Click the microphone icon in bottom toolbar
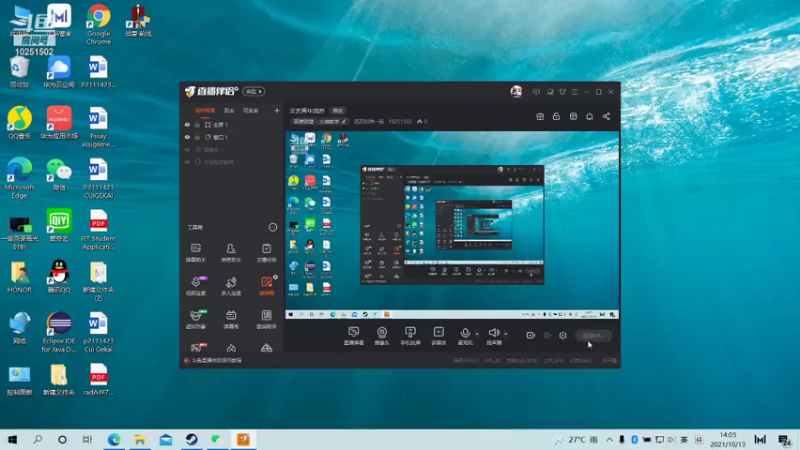Screen dimensions: 800x450 465,333
